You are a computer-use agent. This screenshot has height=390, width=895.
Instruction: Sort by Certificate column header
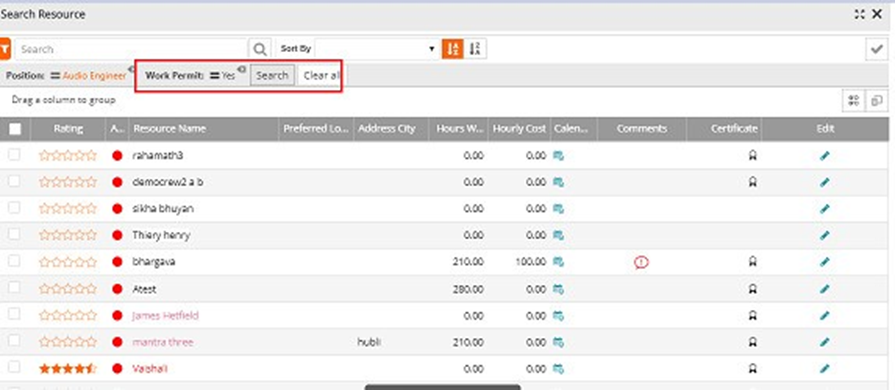(x=734, y=129)
